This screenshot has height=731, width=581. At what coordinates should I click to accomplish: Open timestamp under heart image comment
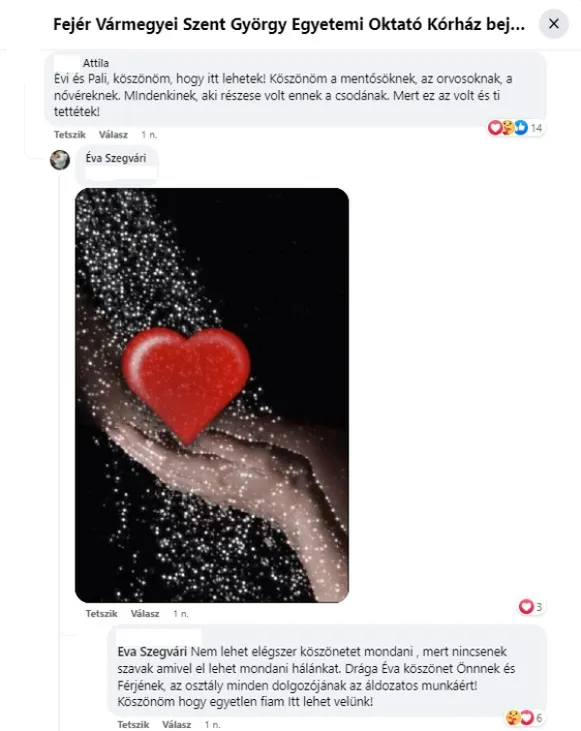181,614
